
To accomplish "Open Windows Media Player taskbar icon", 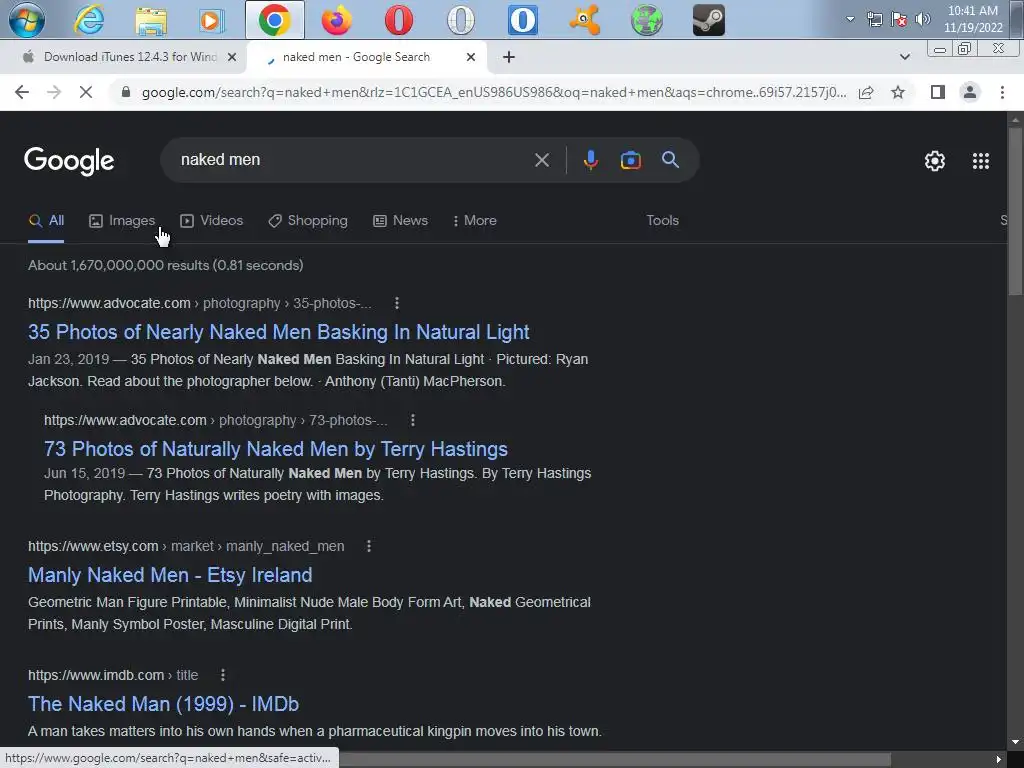I will pos(212,20).
